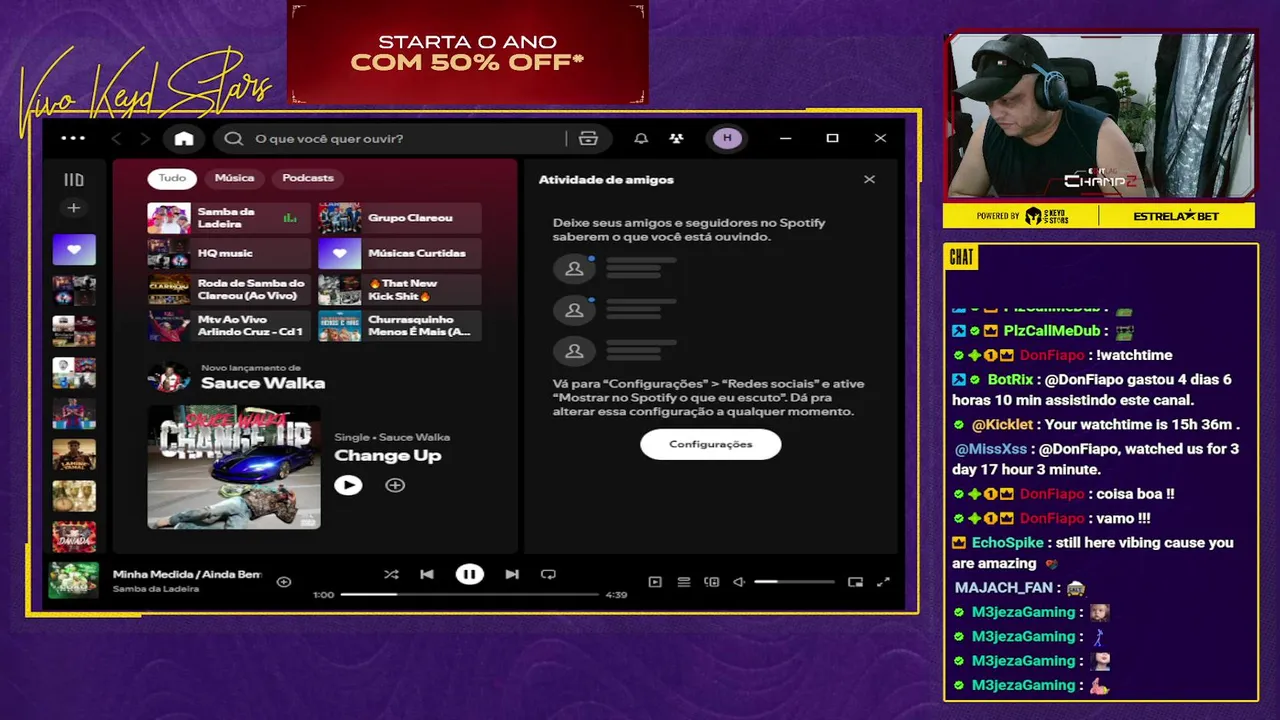Navigate back with the left arrow
Screen dimensions: 1280x720
click(x=117, y=139)
